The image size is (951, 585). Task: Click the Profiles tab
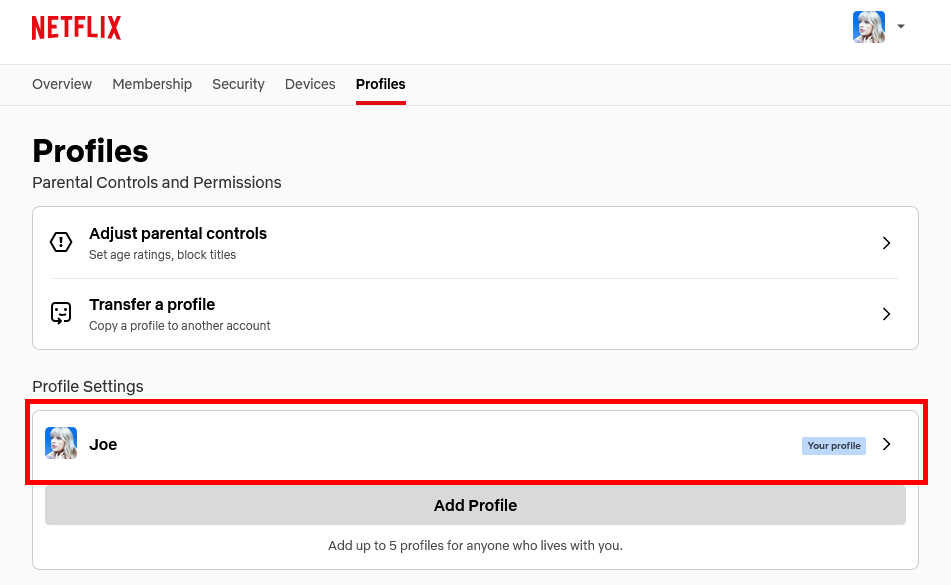coord(381,84)
